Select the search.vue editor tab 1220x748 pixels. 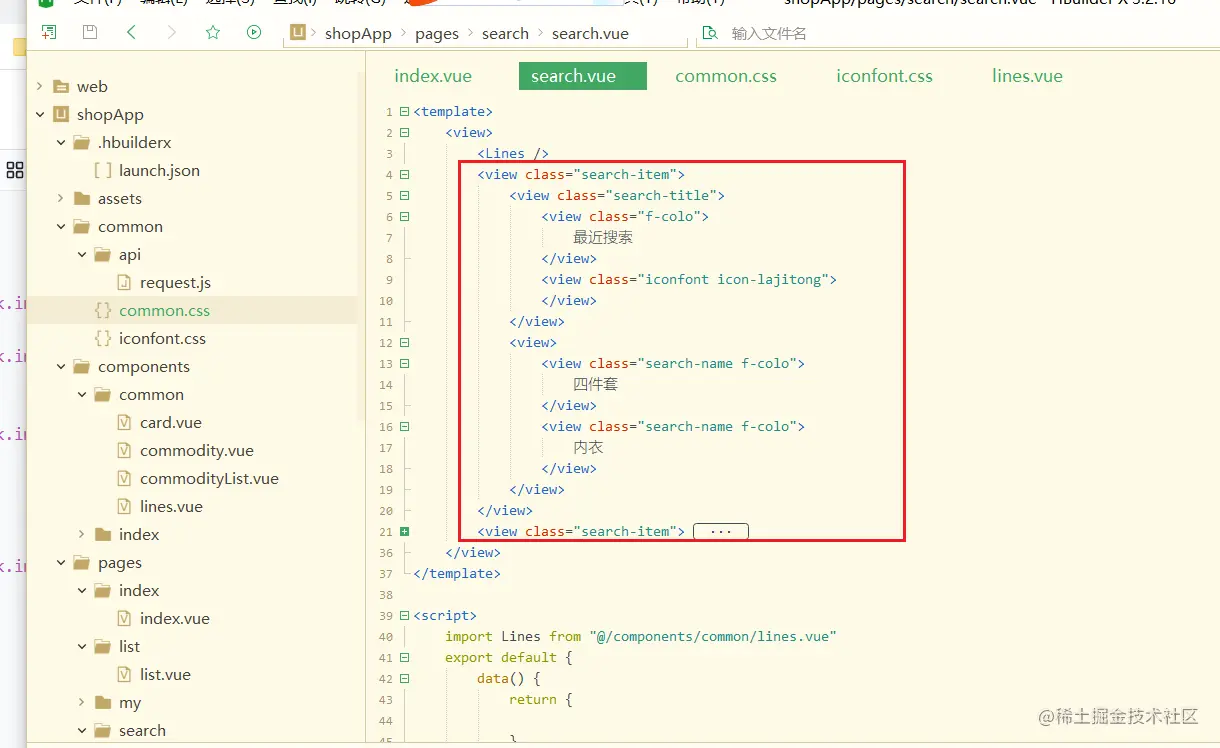582,76
